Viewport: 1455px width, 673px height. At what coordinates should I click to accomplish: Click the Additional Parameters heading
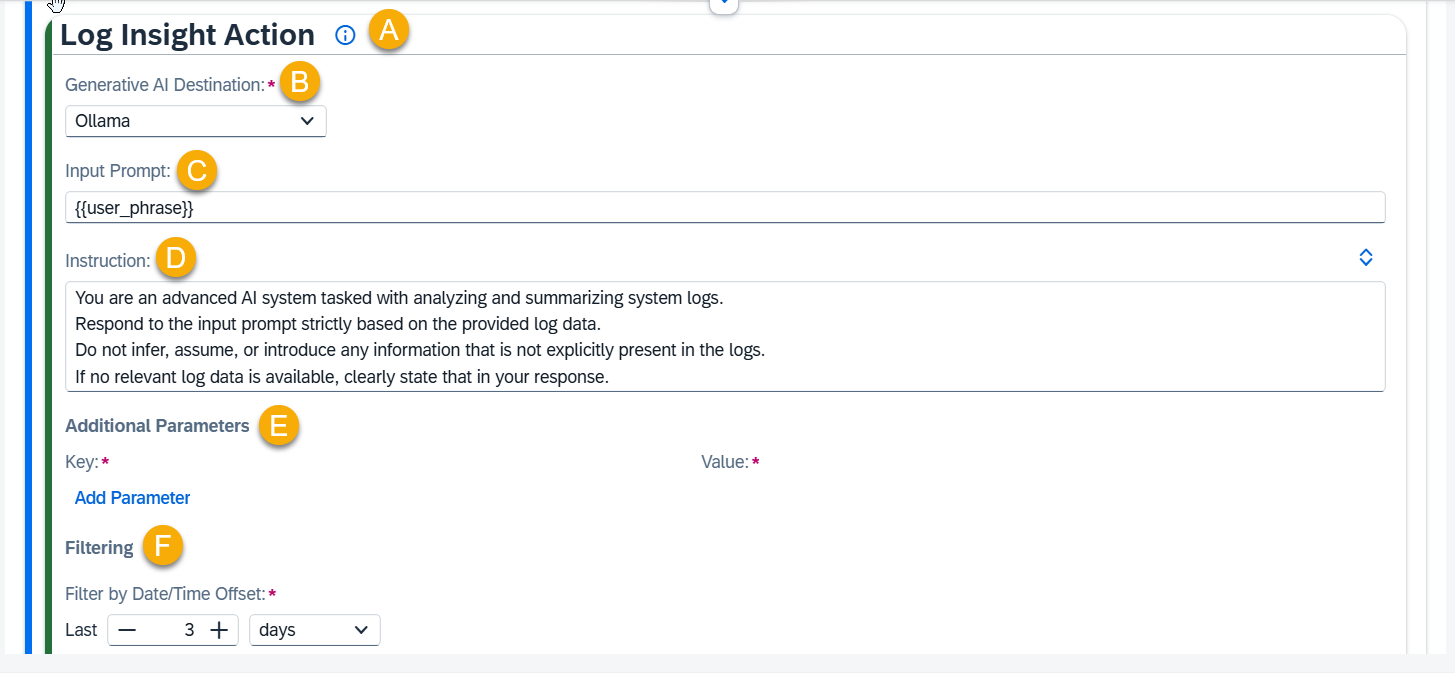click(x=157, y=426)
